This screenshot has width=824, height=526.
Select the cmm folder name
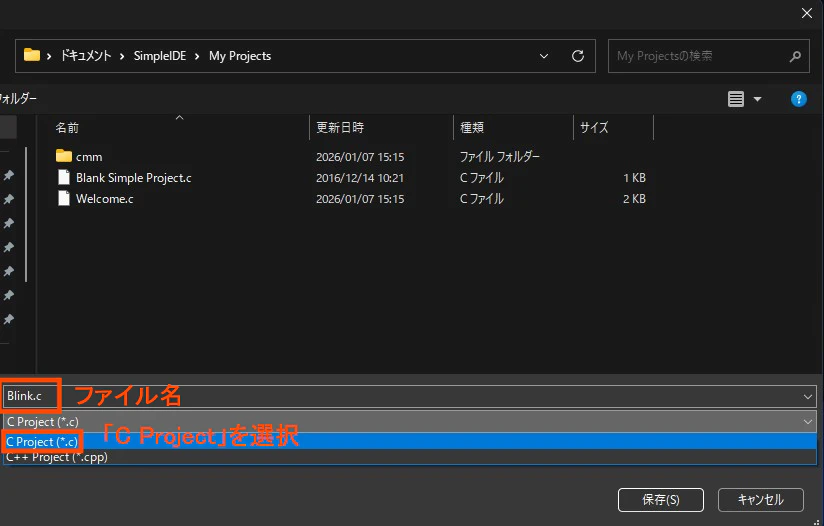coord(89,157)
